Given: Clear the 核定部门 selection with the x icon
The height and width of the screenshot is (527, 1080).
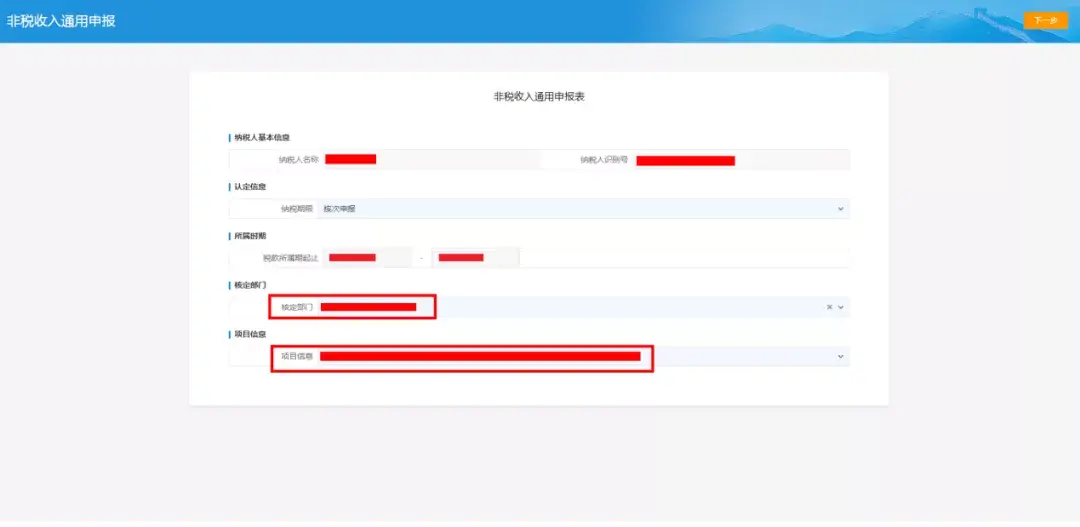Looking at the screenshot, I should coord(829,307).
